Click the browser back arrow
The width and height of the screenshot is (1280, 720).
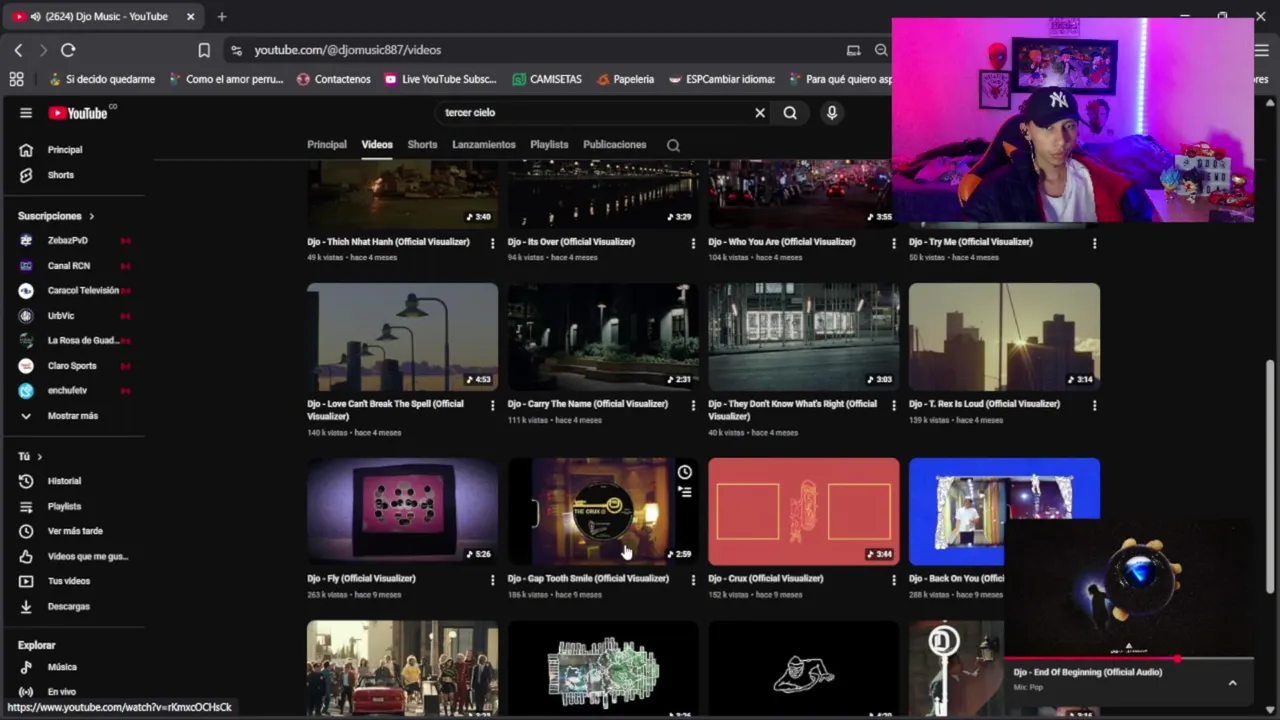pos(18,50)
